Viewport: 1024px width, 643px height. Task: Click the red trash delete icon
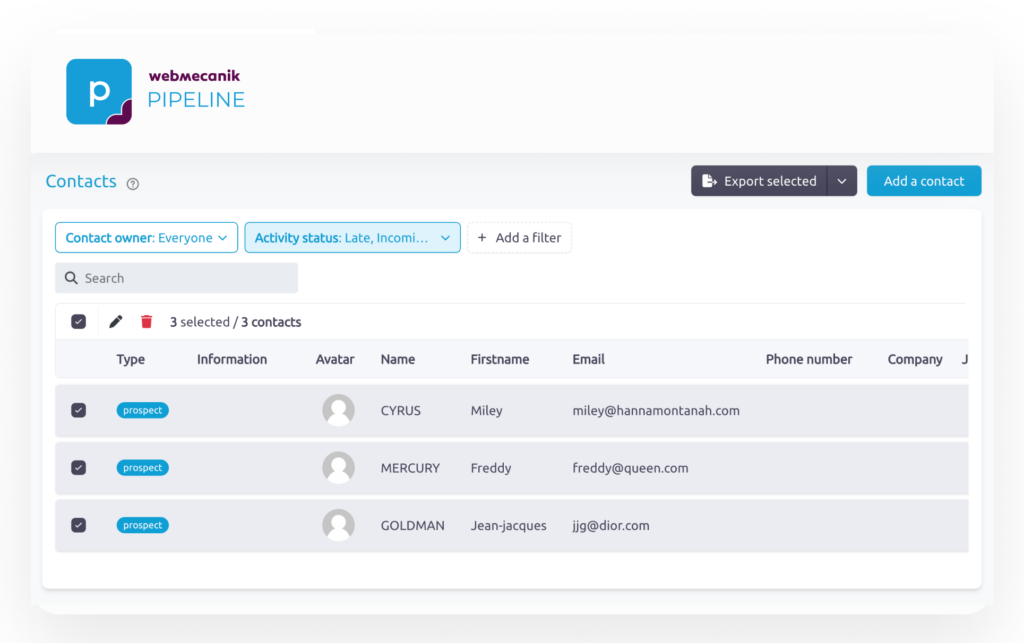click(147, 322)
